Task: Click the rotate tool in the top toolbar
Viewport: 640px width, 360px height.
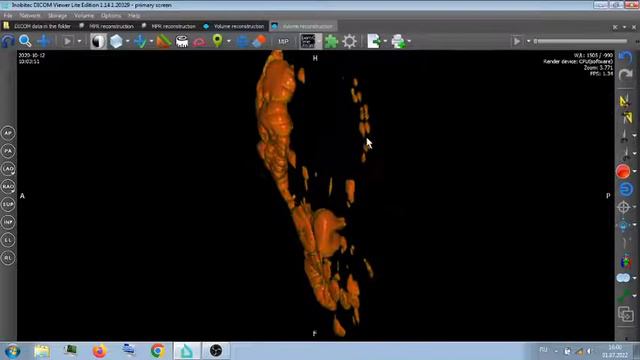Action: [x=8, y=41]
